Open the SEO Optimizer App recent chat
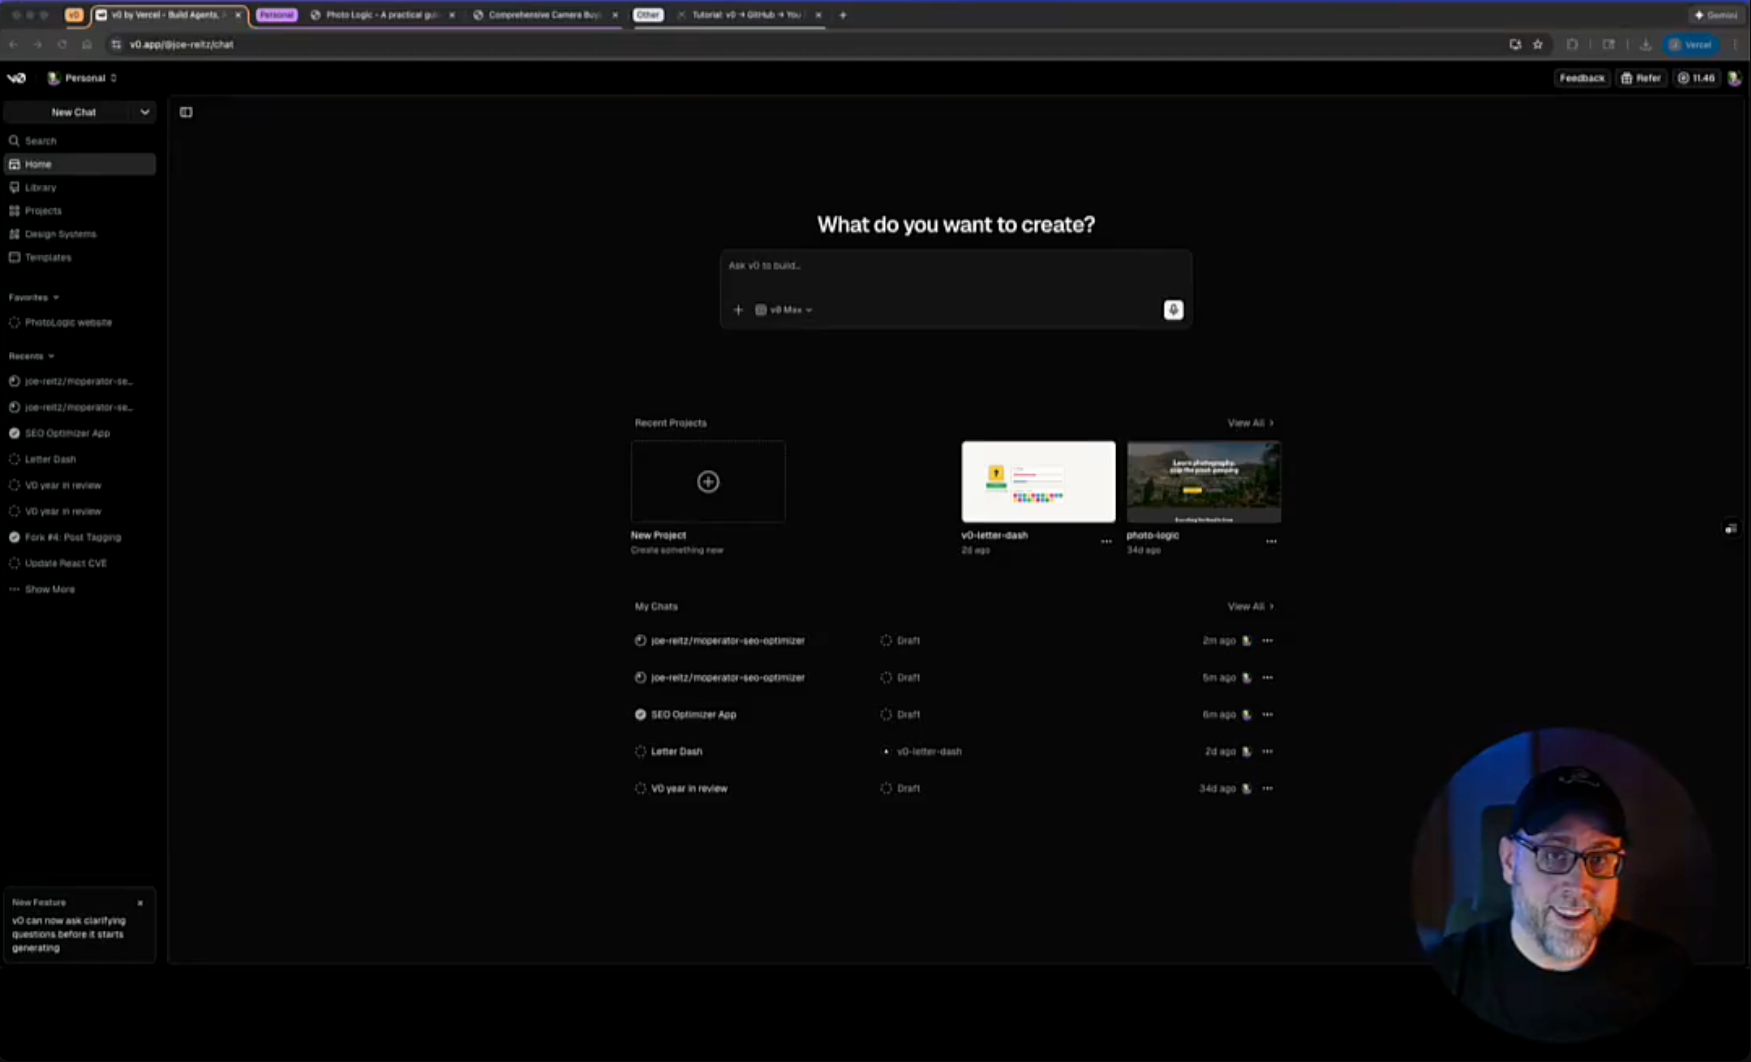The width and height of the screenshot is (1751, 1062). [x=80, y=434]
